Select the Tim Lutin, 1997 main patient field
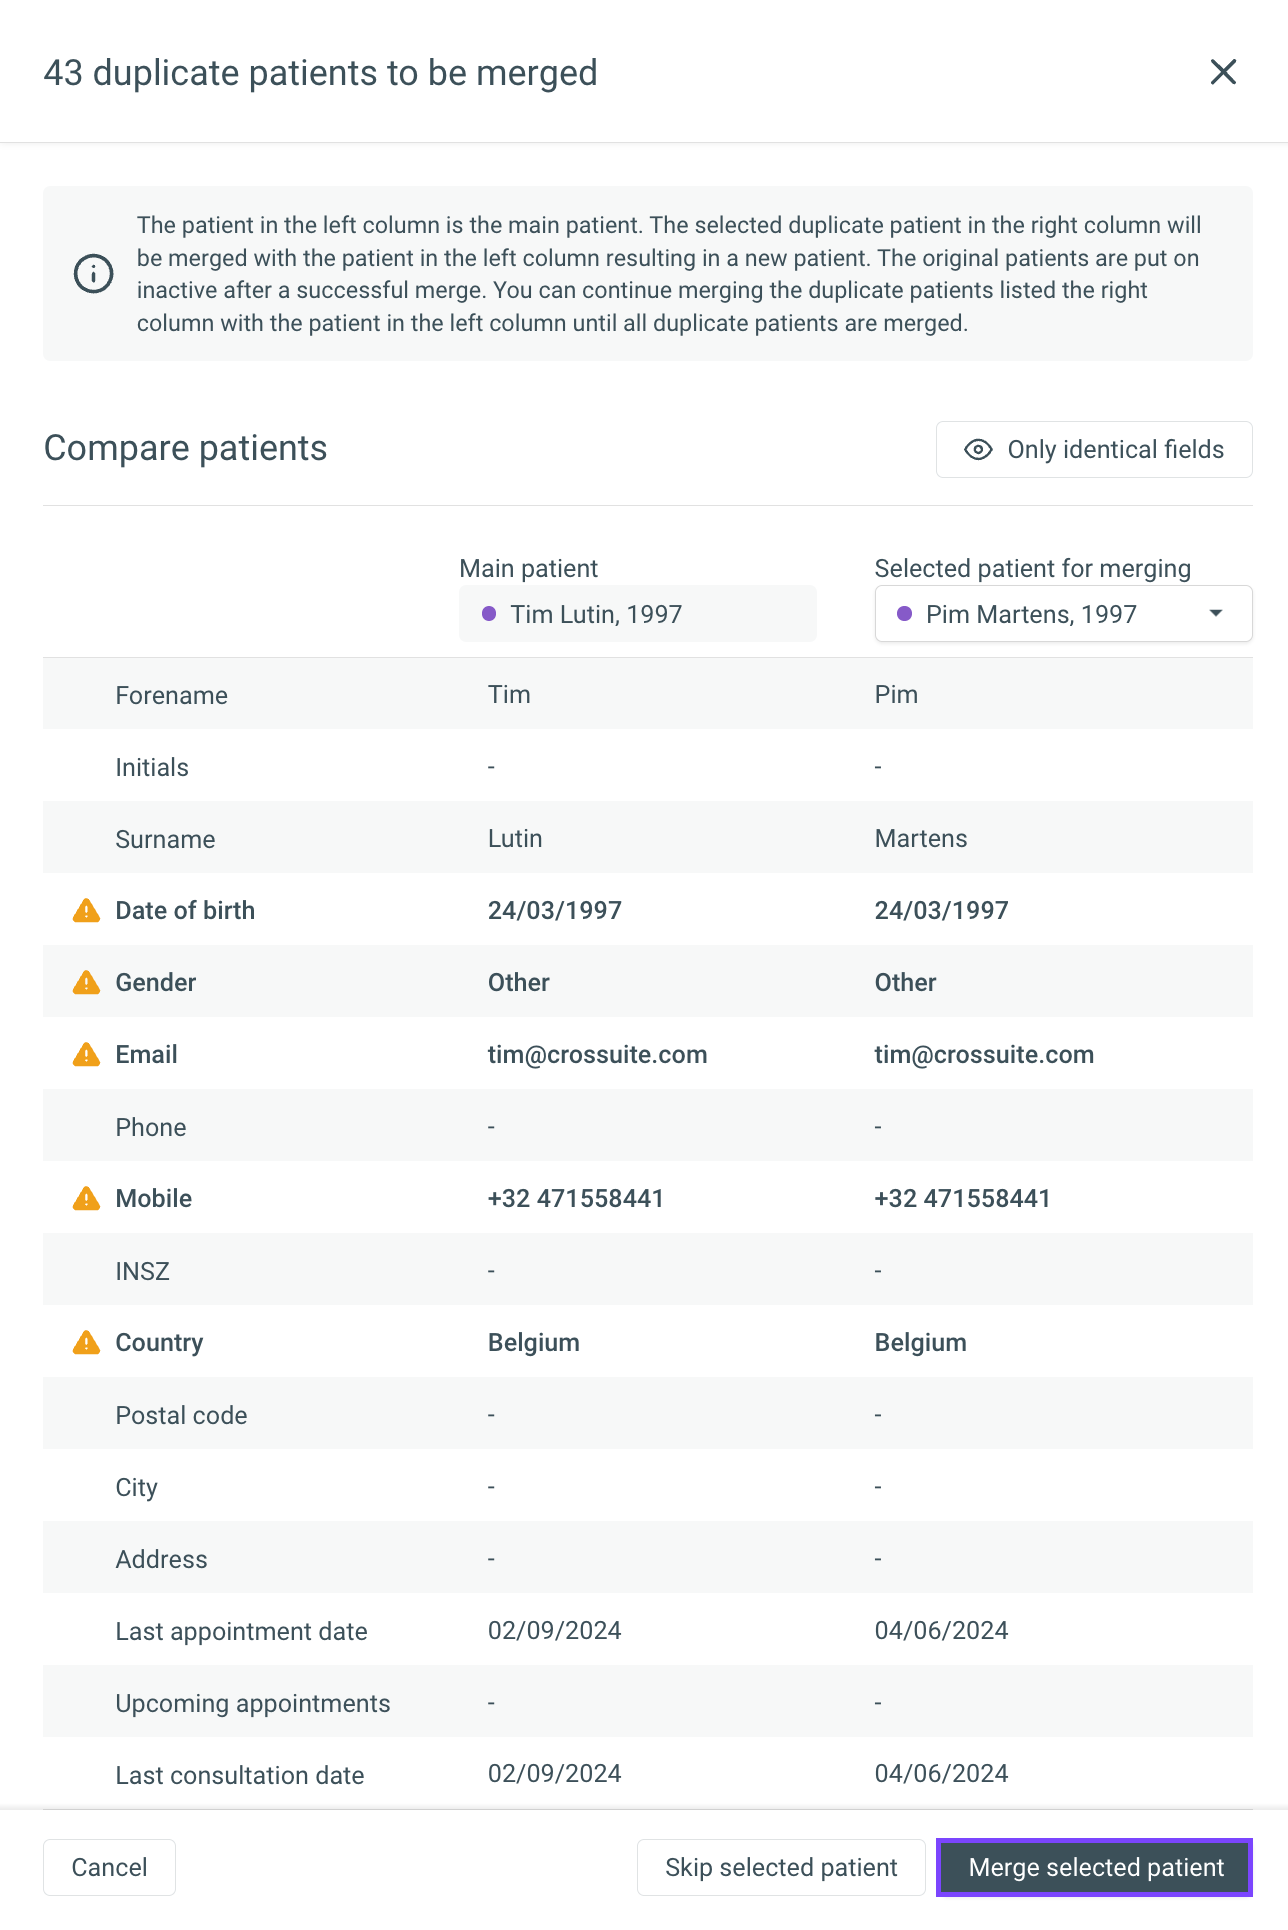This screenshot has width=1288, height=1930. 638,614
